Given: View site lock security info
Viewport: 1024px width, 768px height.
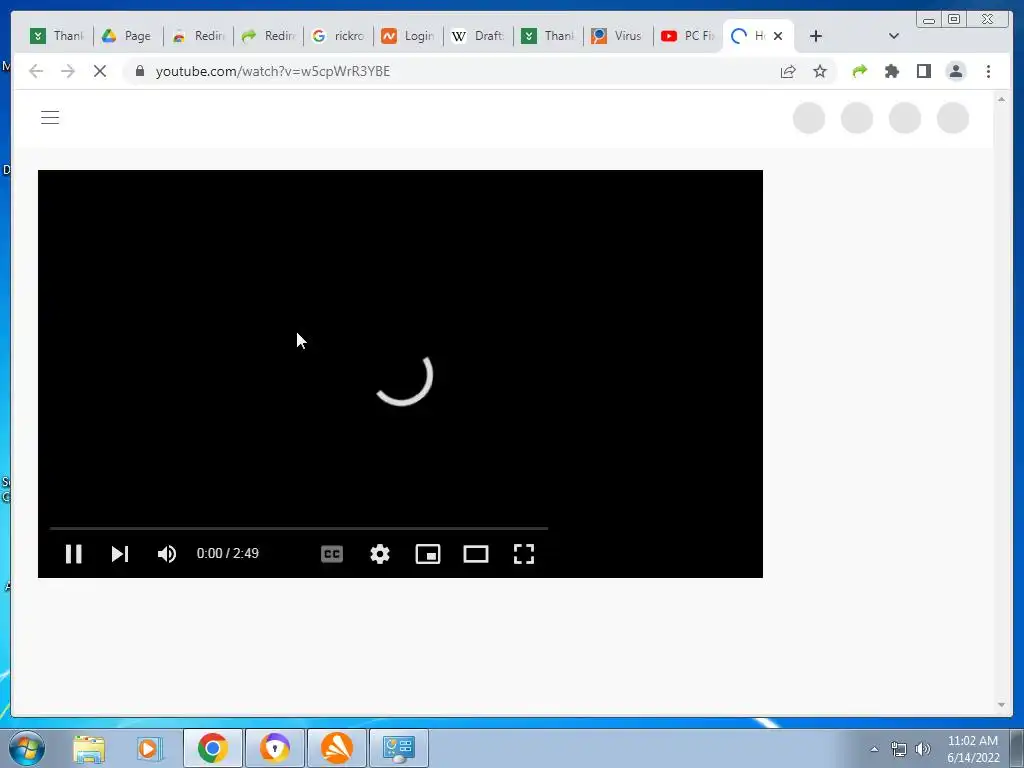Looking at the screenshot, I should coord(140,71).
